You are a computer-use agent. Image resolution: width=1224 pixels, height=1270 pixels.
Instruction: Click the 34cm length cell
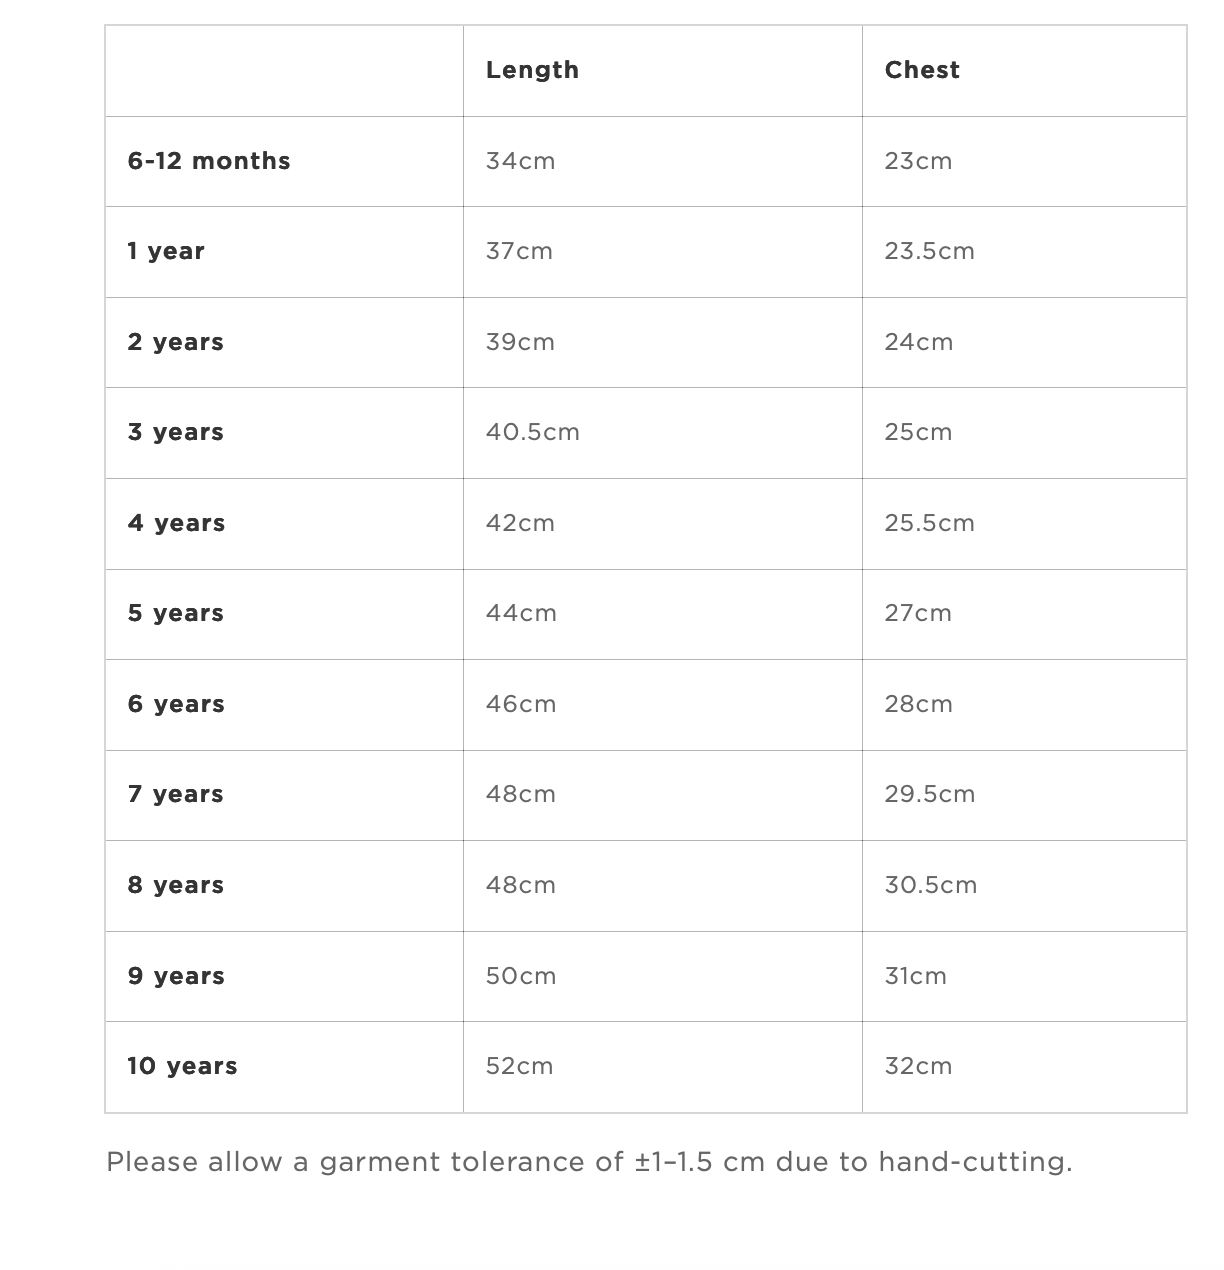pos(520,161)
